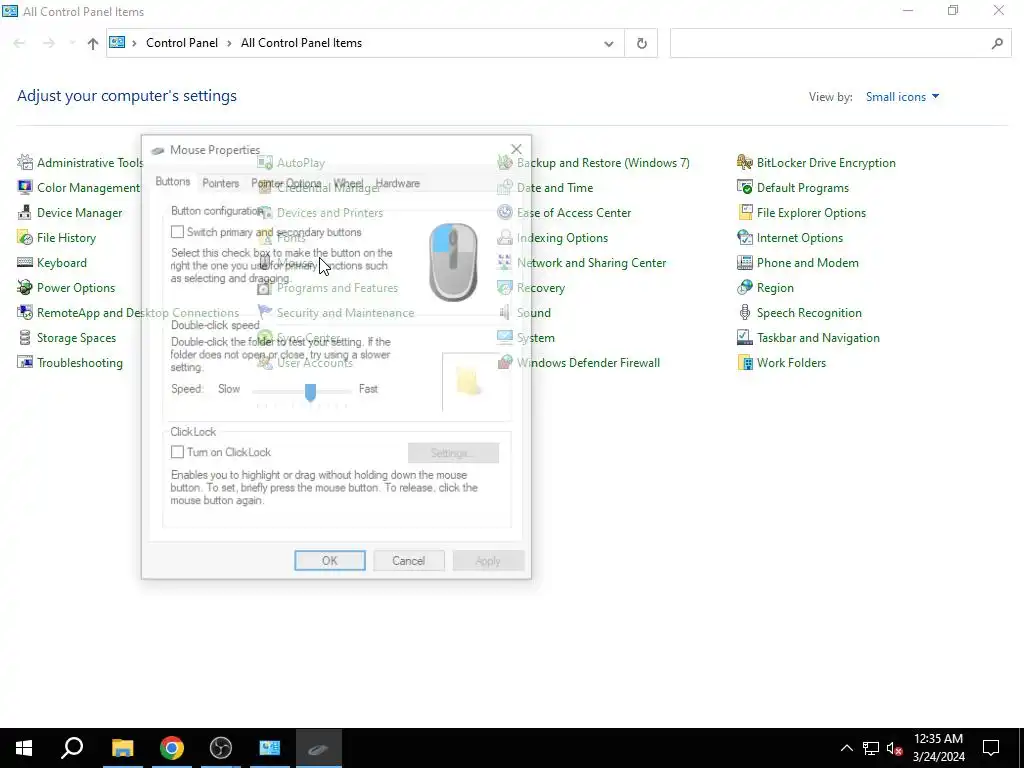Close the Mouse Properties dialog
The image size is (1024, 768).
(516, 150)
